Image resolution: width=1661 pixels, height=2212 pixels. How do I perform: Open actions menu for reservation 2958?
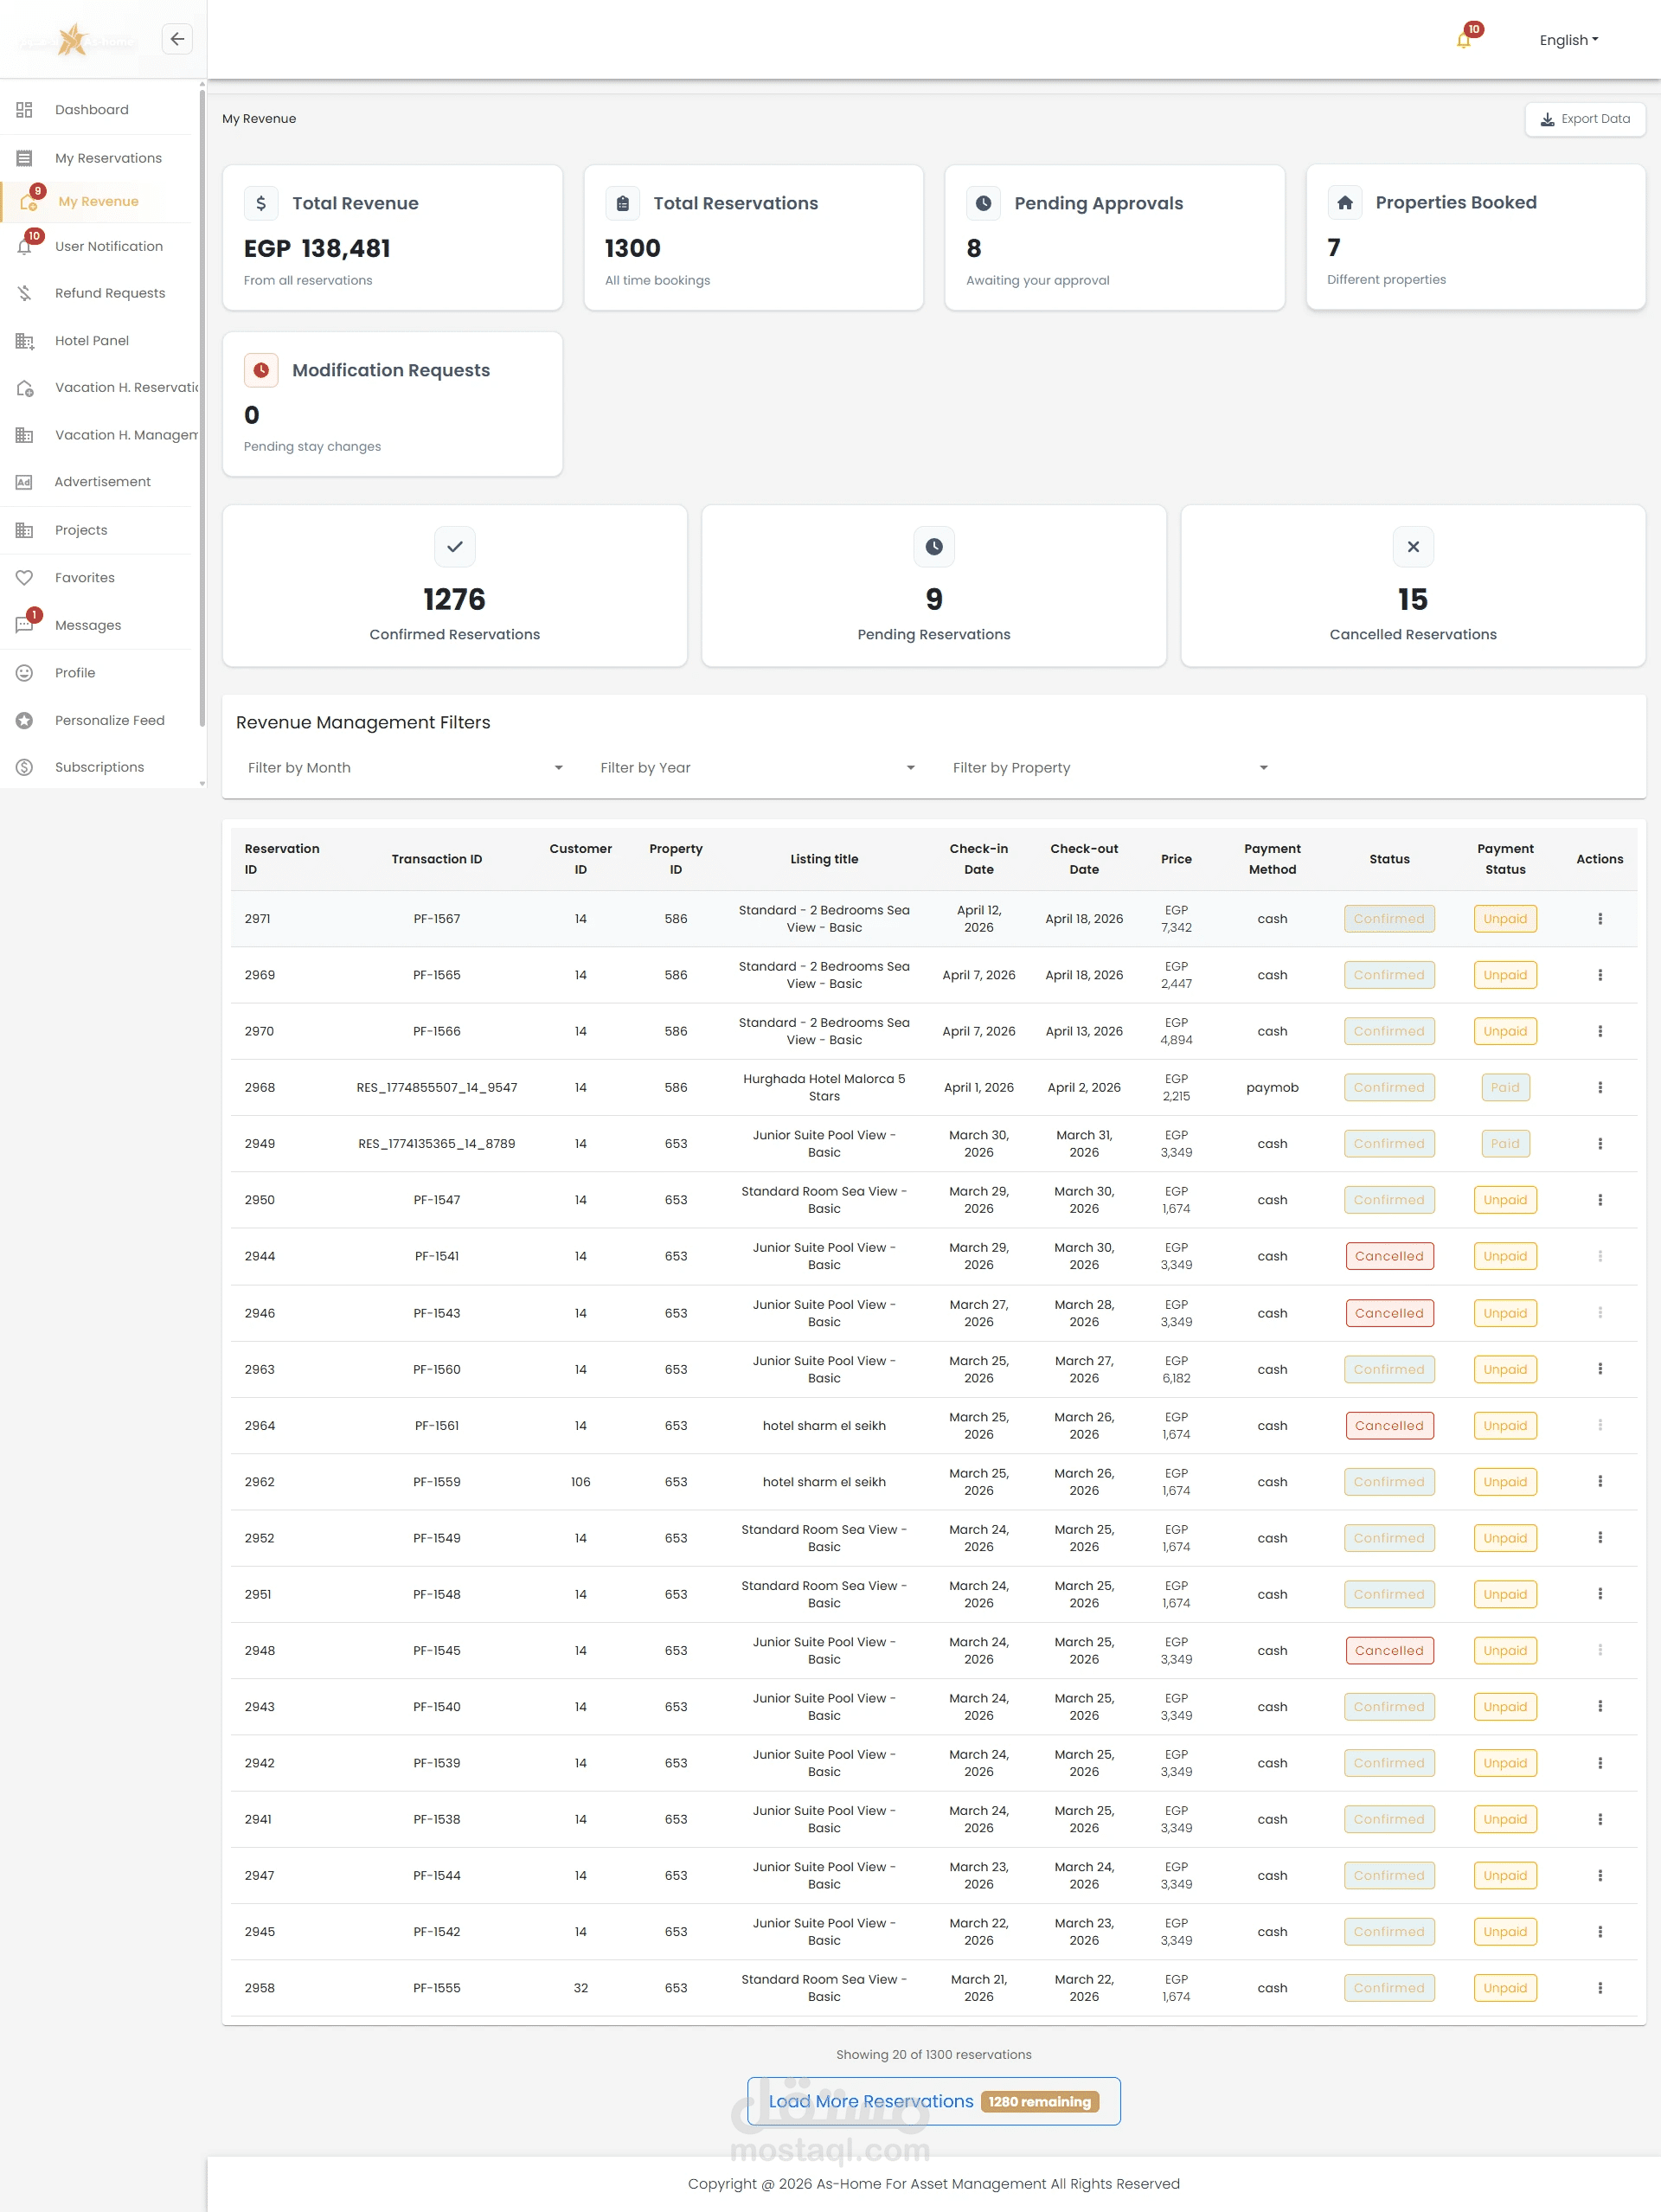(1599, 1988)
